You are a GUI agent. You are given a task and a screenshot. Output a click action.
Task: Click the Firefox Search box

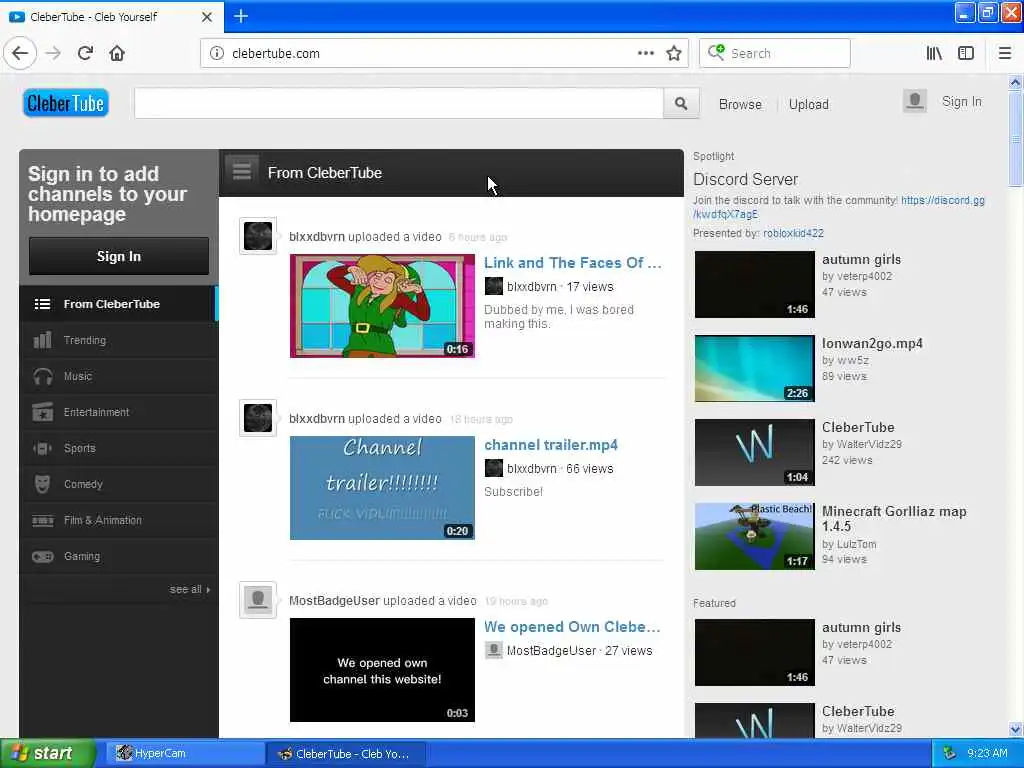(775, 53)
